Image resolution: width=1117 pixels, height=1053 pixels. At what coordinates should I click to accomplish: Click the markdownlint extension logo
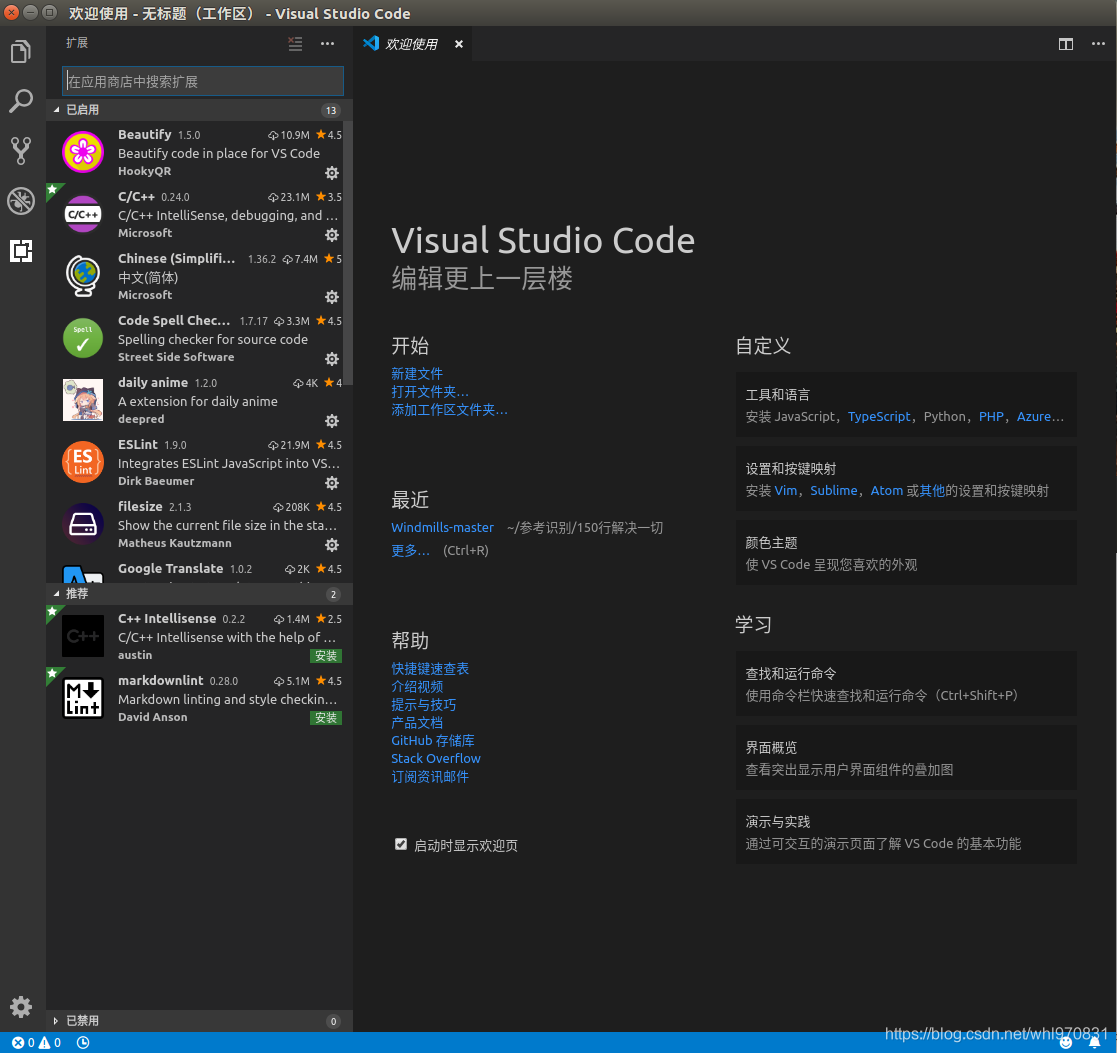pyautogui.click(x=83, y=697)
